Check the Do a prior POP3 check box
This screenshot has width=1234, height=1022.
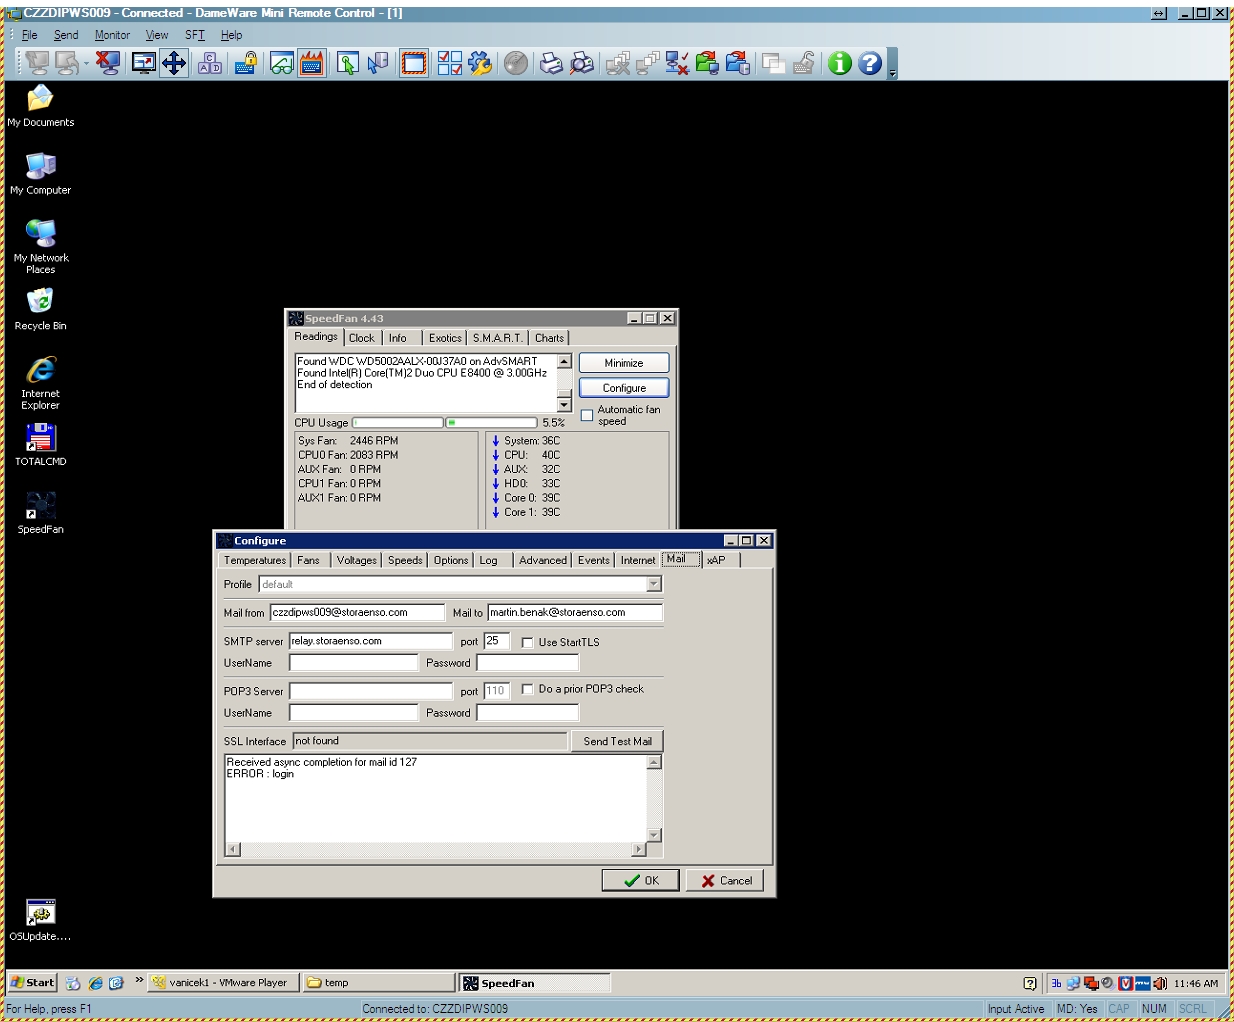(x=527, y=689)
